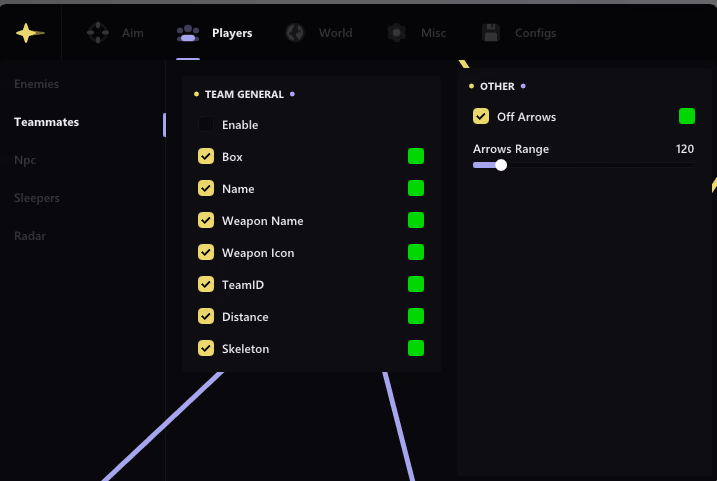Tick the Enable checkbox in Team General

[206, 124]
